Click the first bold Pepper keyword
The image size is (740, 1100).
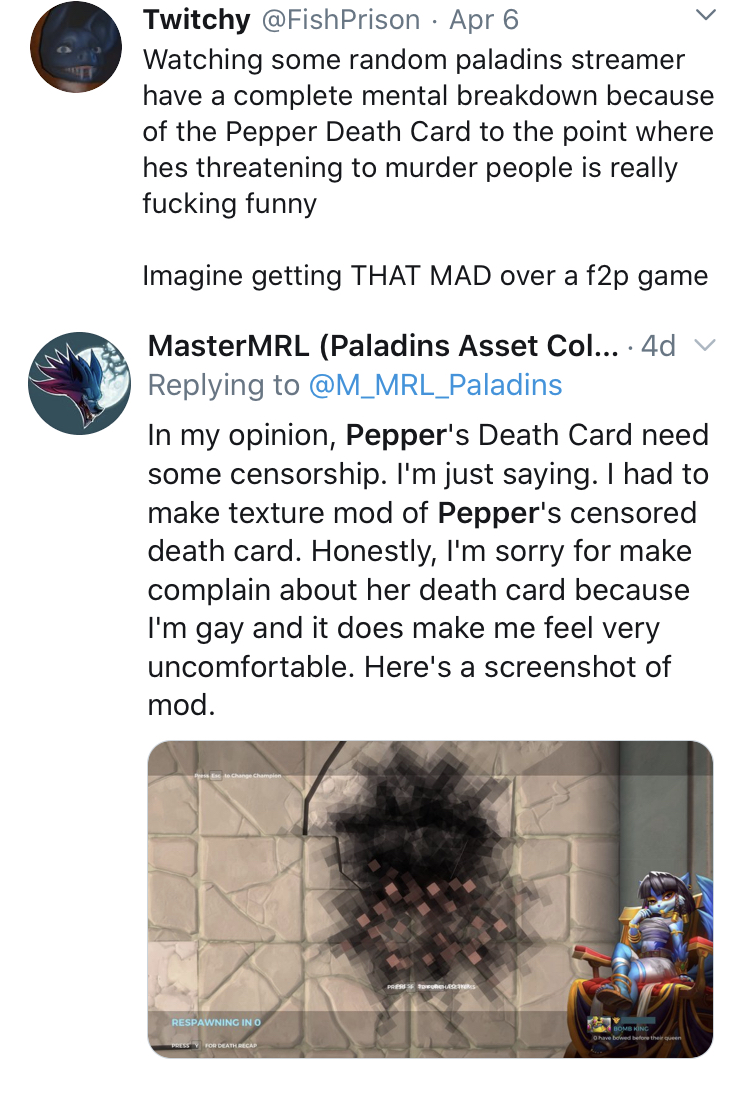coord(396,435)
